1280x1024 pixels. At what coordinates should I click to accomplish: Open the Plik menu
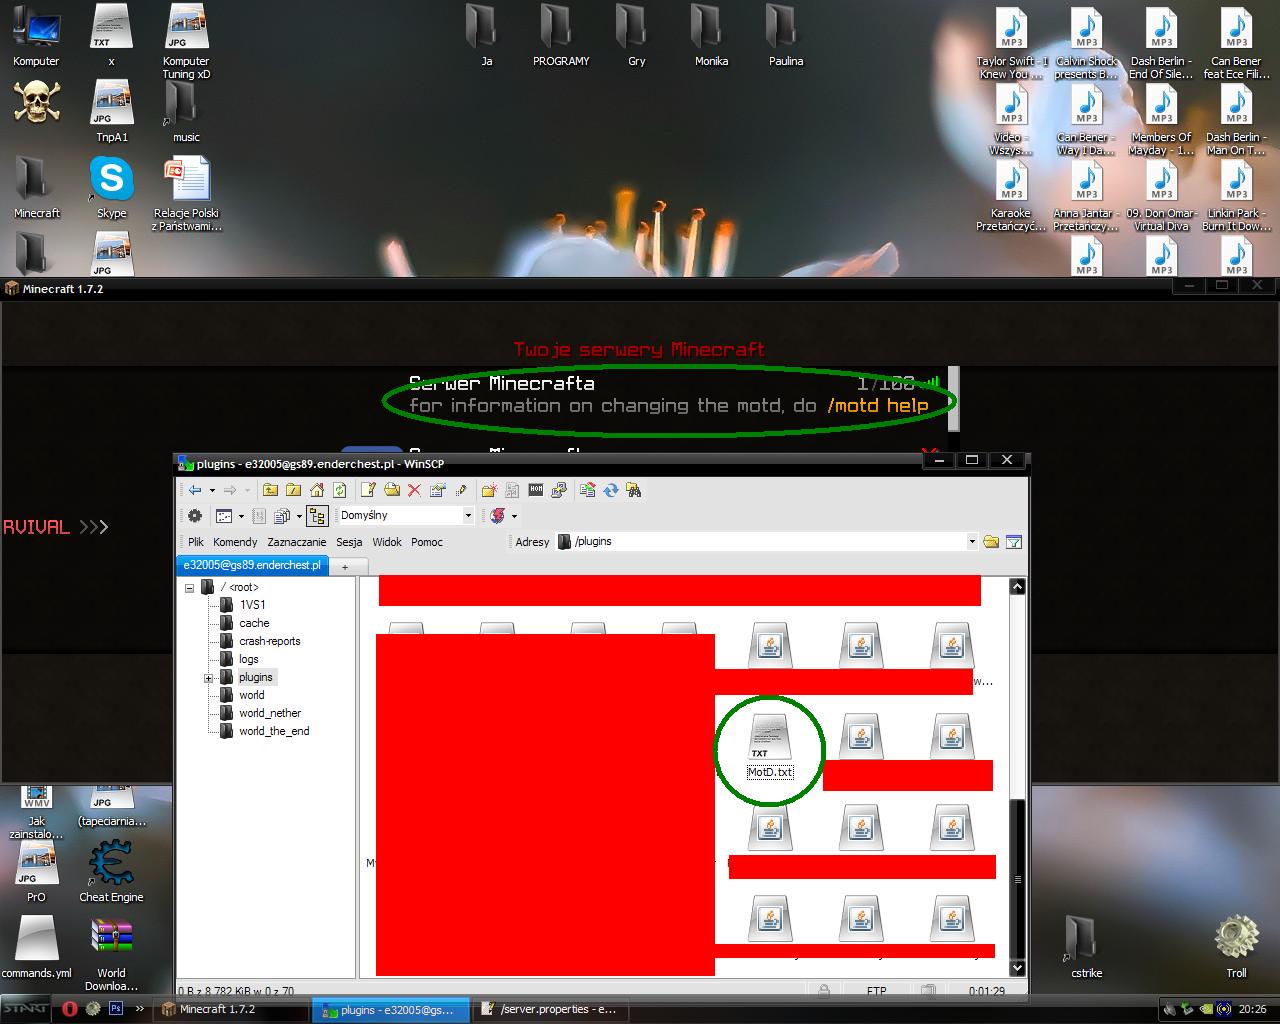pos(196,542)
